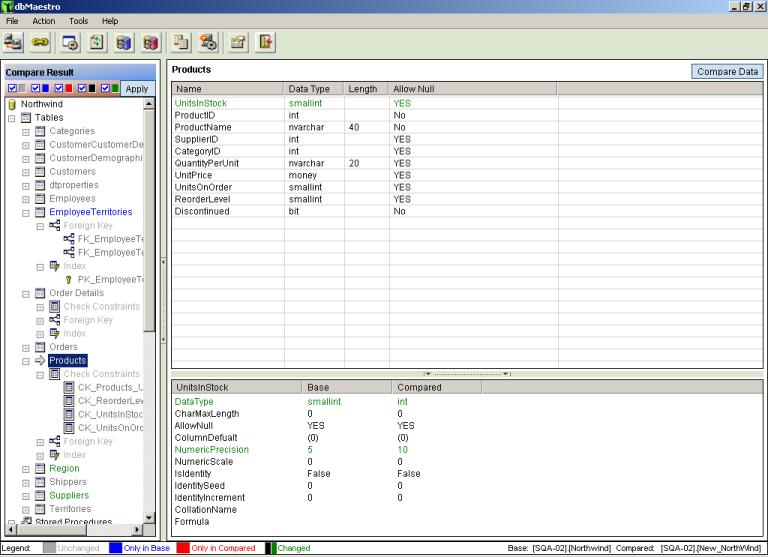Open the Tools menu
Image resolution: width=768 pixels, height=557 pixels.
(78, 21)
